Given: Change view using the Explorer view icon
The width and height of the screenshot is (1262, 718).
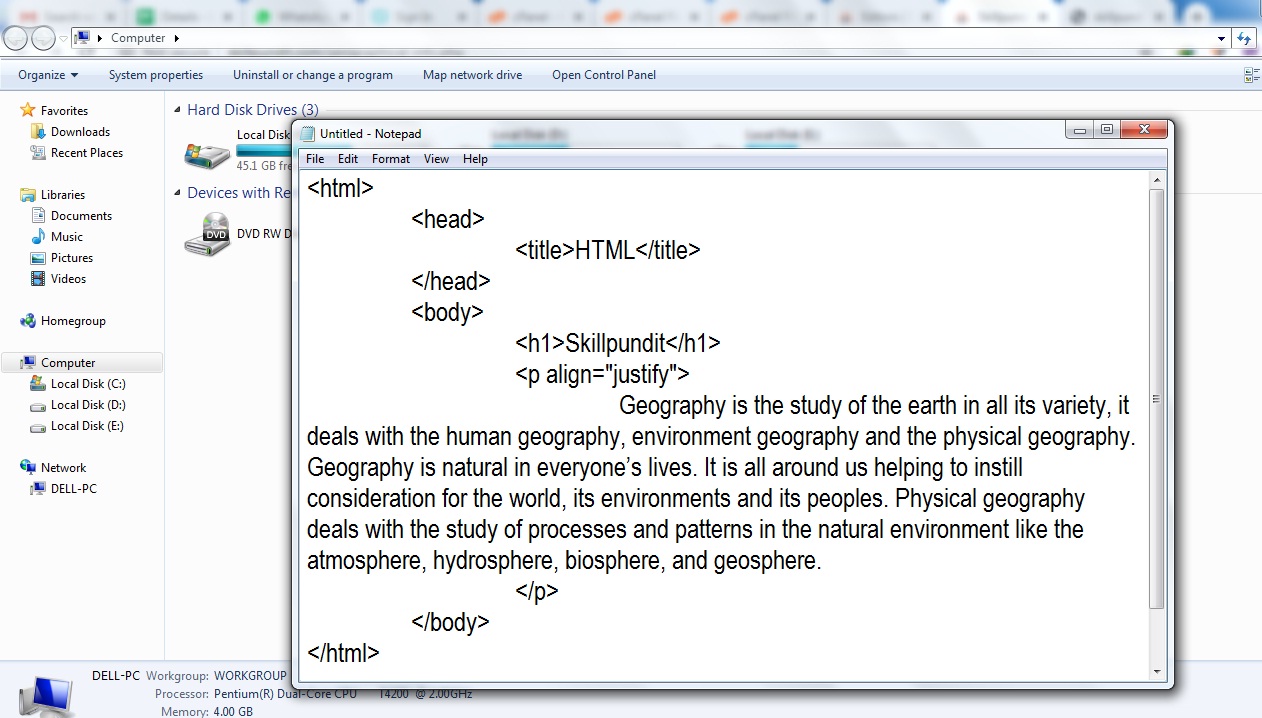Looking at the screenshot, I should tap(1250, 75).
